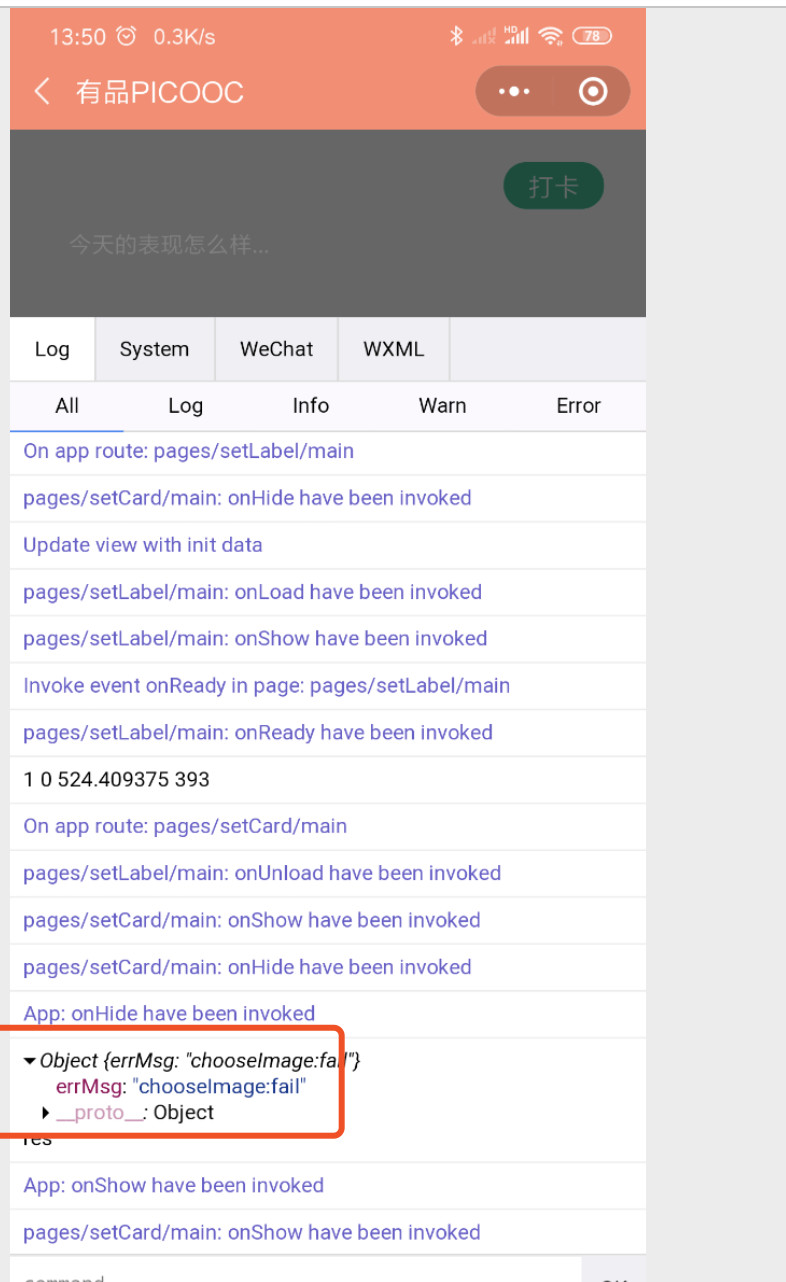Viewport: 786px width, 1282px height.
Task: Switch to the System tab
Action: coord(154,349)
